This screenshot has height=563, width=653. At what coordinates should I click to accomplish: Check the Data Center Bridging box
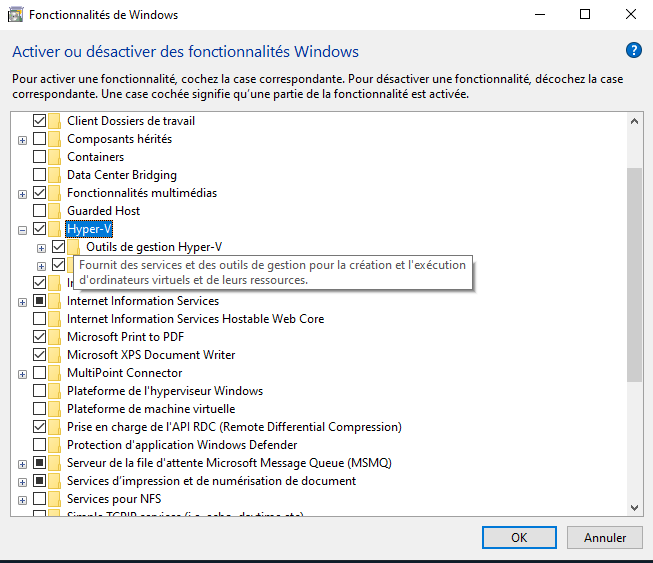point(40,174)
